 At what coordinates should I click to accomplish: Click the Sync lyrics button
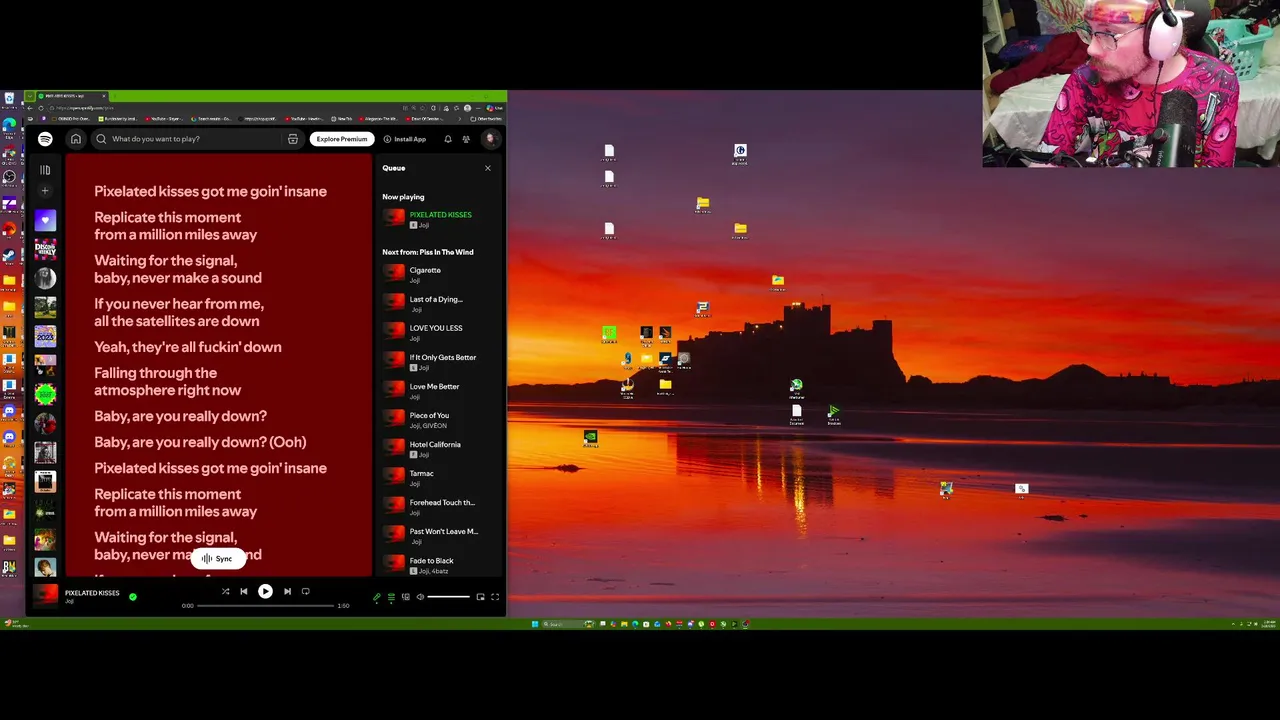[218, 559]
